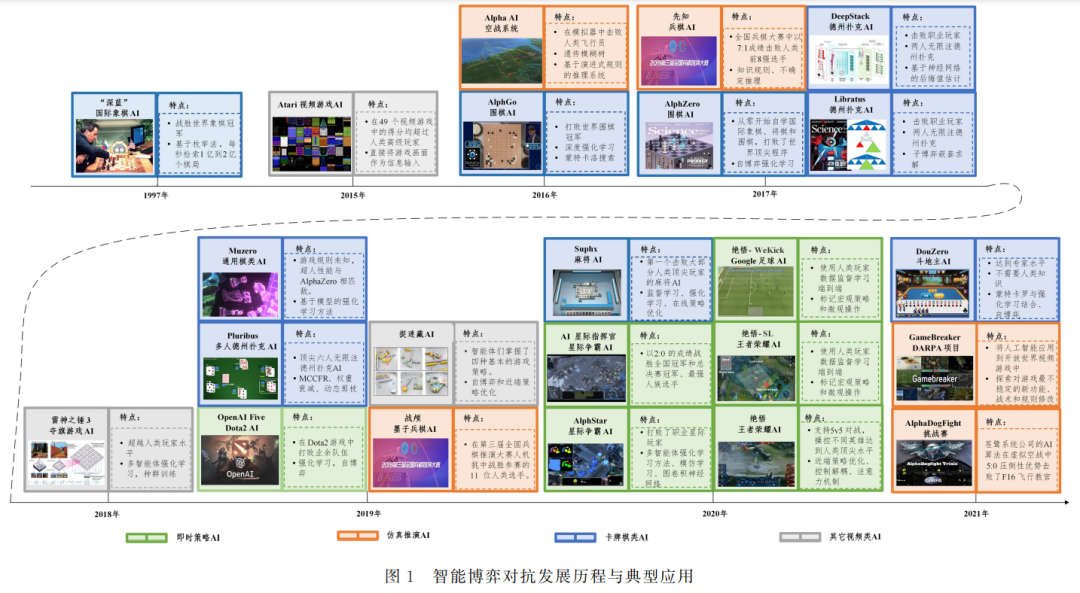Click the Deep Blue chess AI thumbnail
Image resolution: width=1080 pixels, height=593 pixels.
coord(114,145)
